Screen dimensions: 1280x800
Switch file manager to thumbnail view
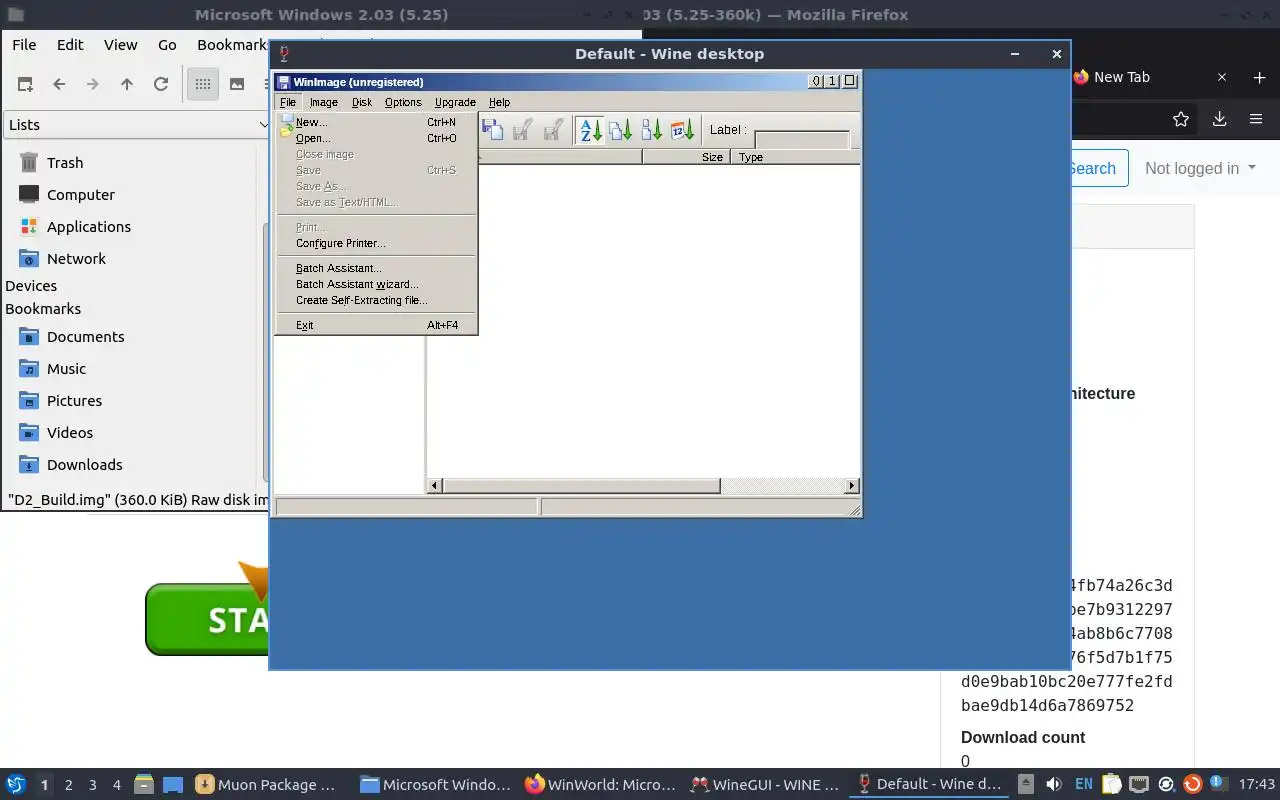tap(237, 84)
